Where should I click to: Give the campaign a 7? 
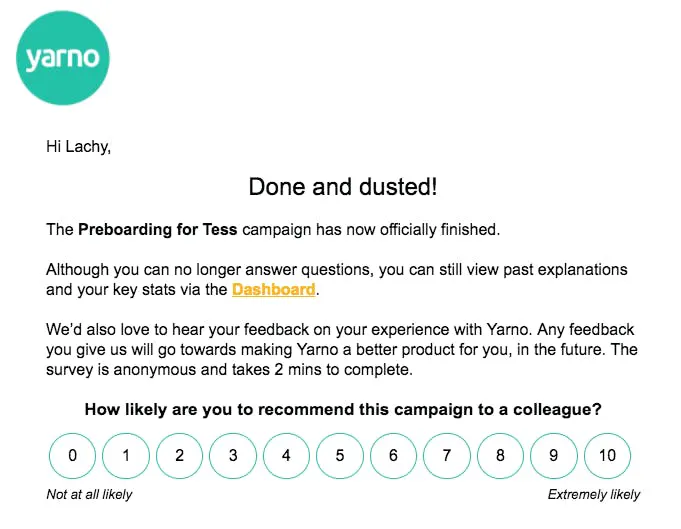[x=446, y=456]
